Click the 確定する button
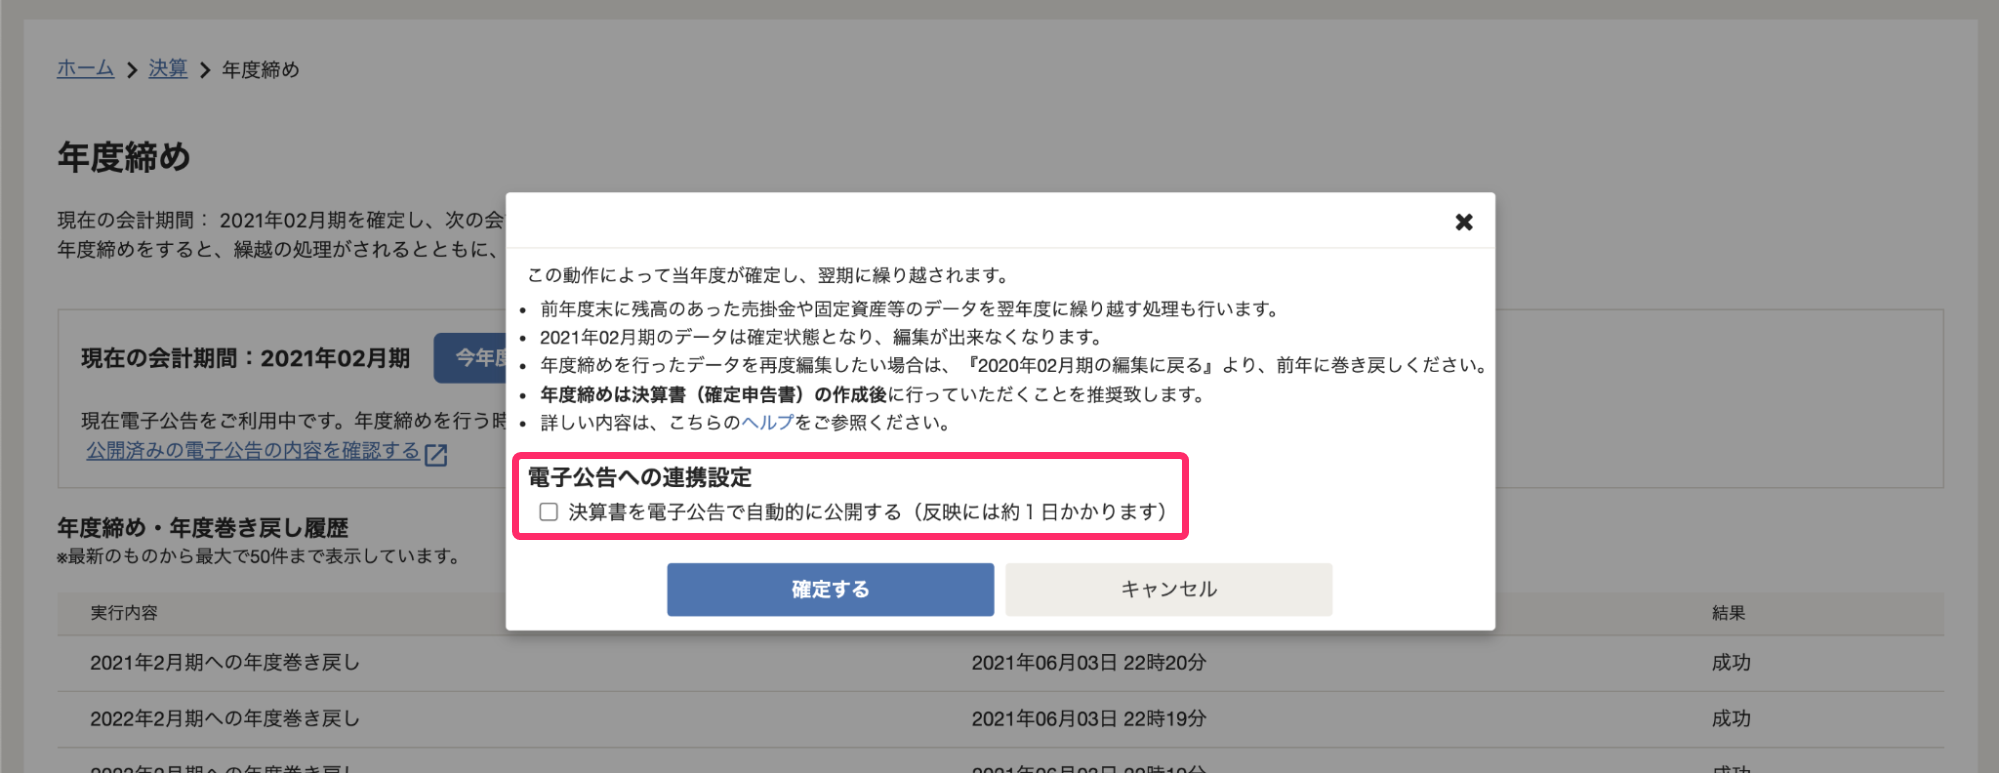Image resolution: width=1999 pixels, height=774 pixels. tap(830, 589)
